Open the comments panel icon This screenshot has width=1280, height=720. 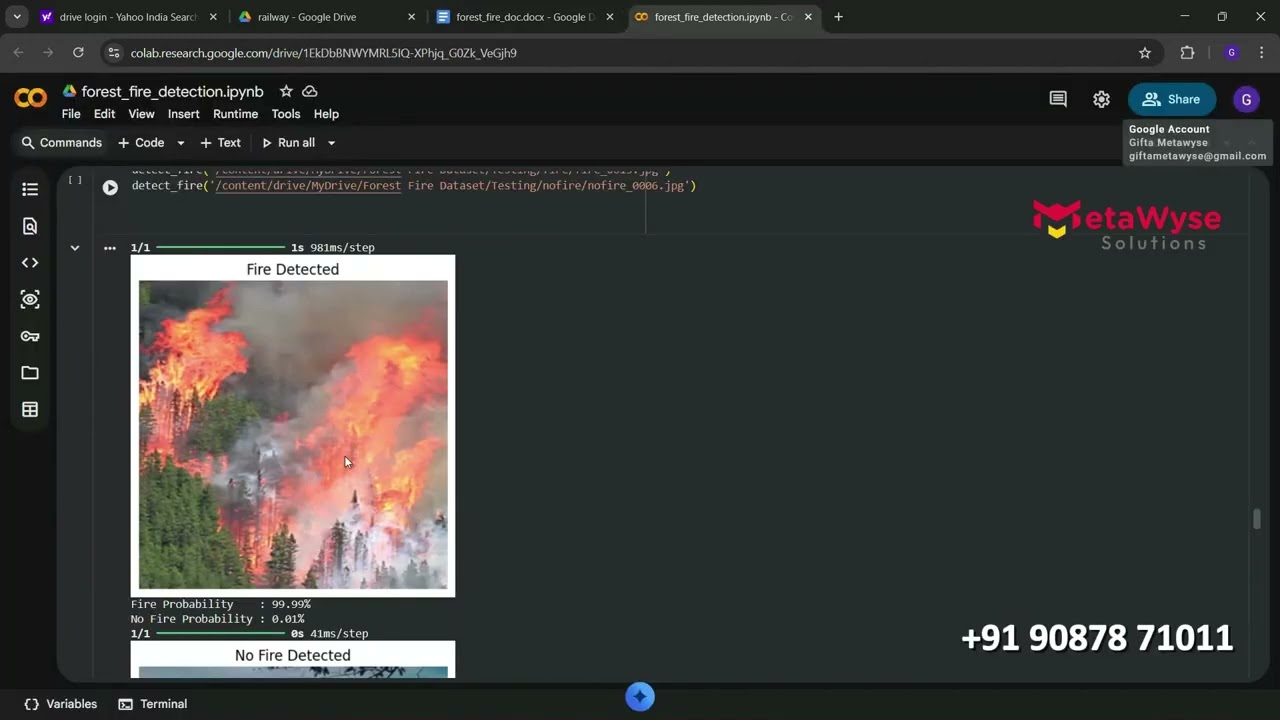tap(1058, 99)
